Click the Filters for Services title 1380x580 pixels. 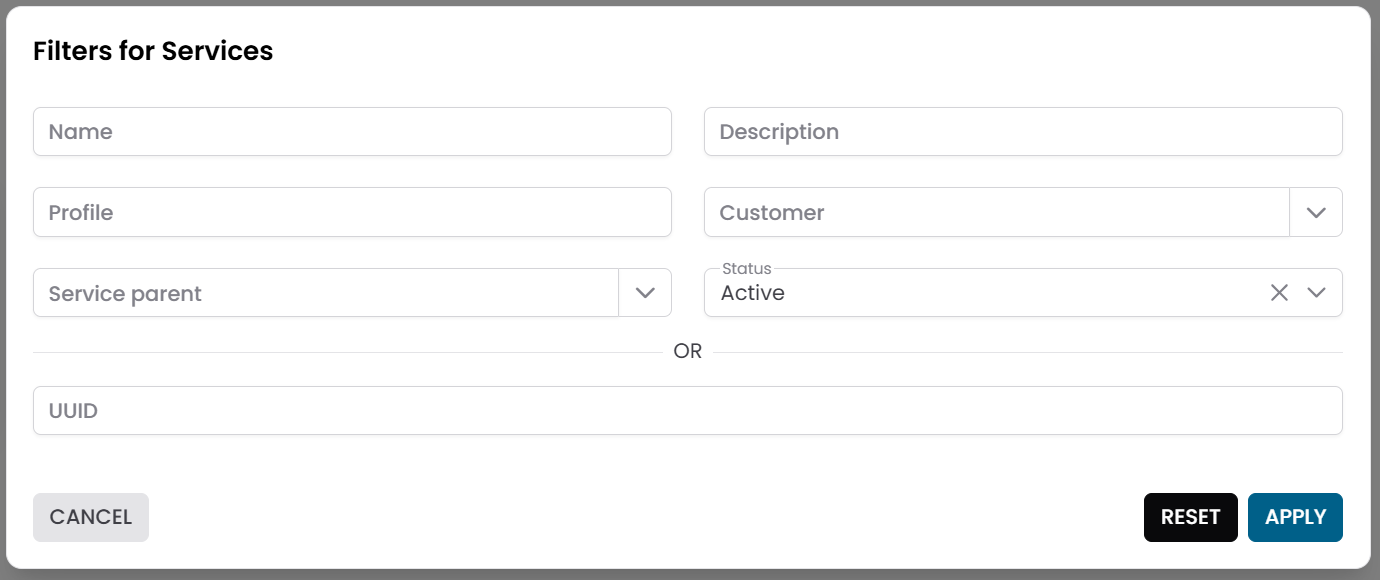coord(153,51)
